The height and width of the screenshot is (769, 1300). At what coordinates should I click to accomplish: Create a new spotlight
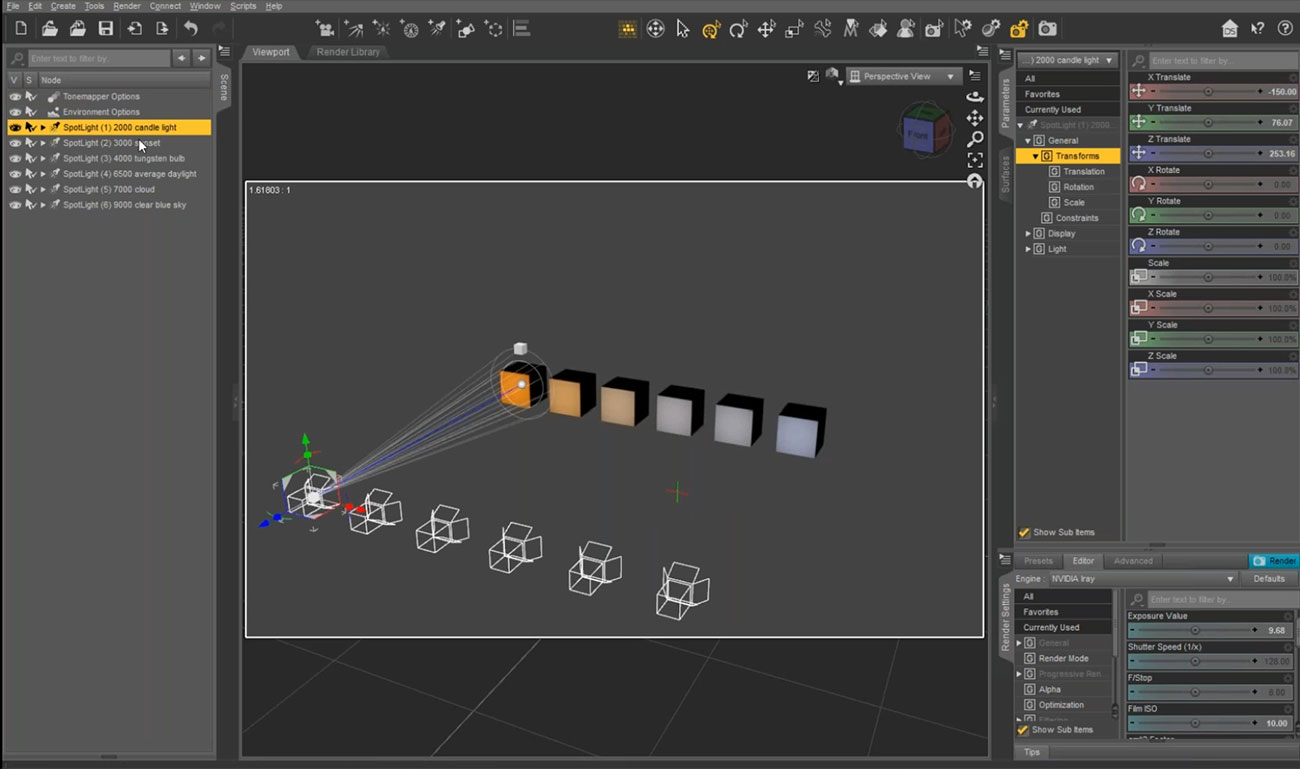(x=437, y=29)
